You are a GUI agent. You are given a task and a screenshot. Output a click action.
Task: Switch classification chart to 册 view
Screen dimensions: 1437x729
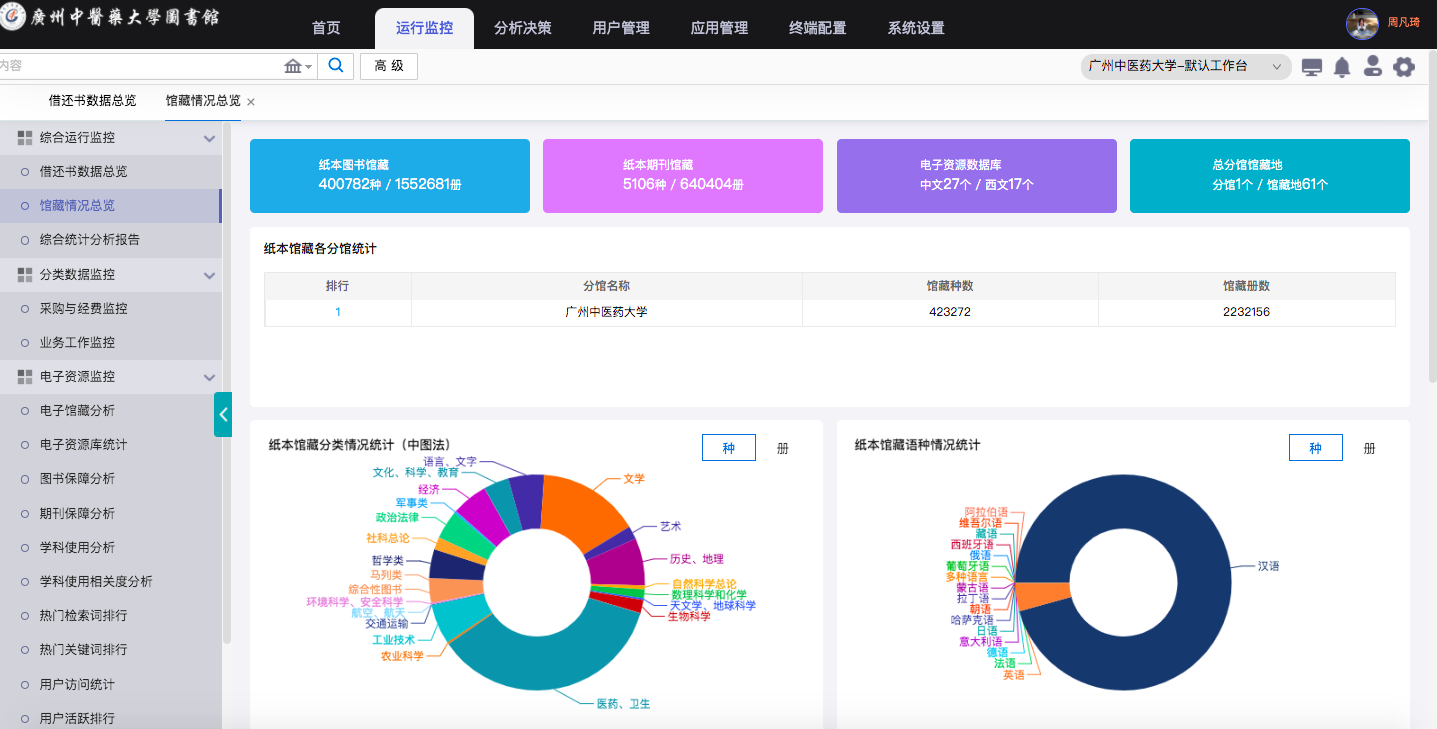click(783, 448)
